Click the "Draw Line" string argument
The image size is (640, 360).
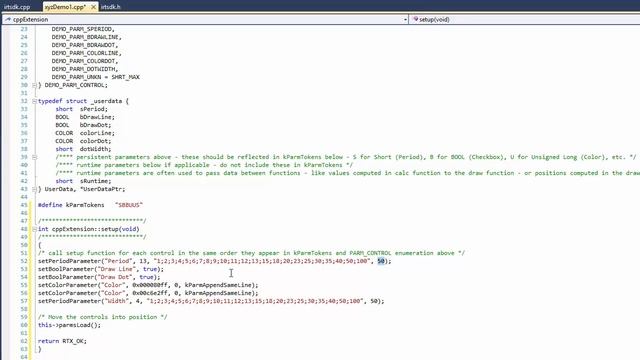tap(116, 269)
